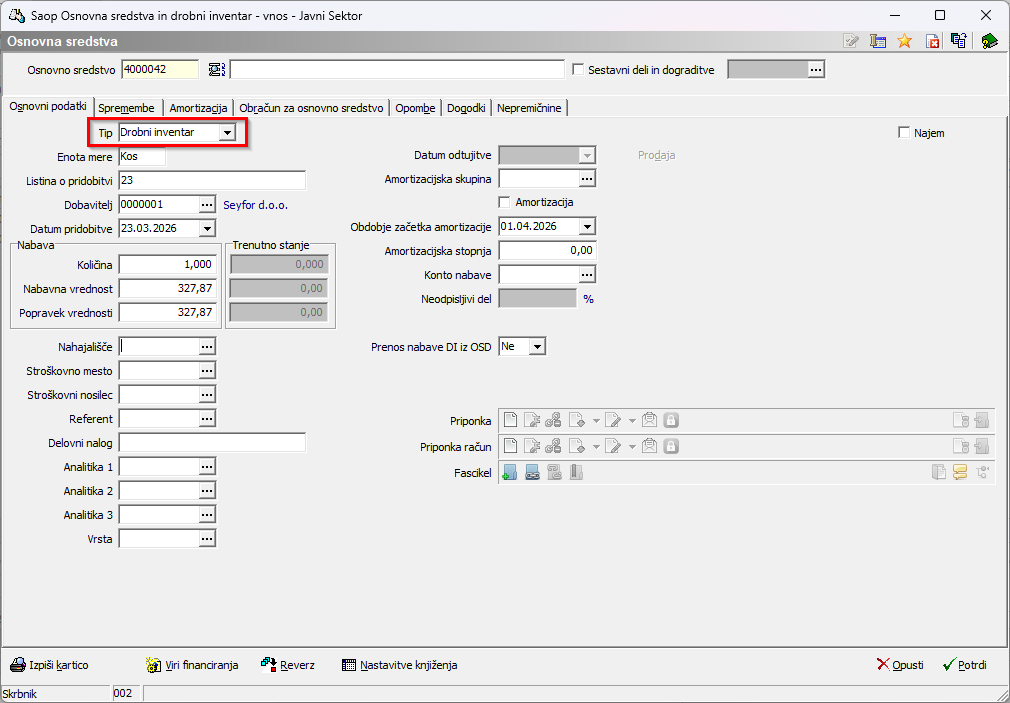1010x703 pixels.
Task: Click the import arrow icon at Priponka row end
Action: pyautogui.click(x=982, y=421)
